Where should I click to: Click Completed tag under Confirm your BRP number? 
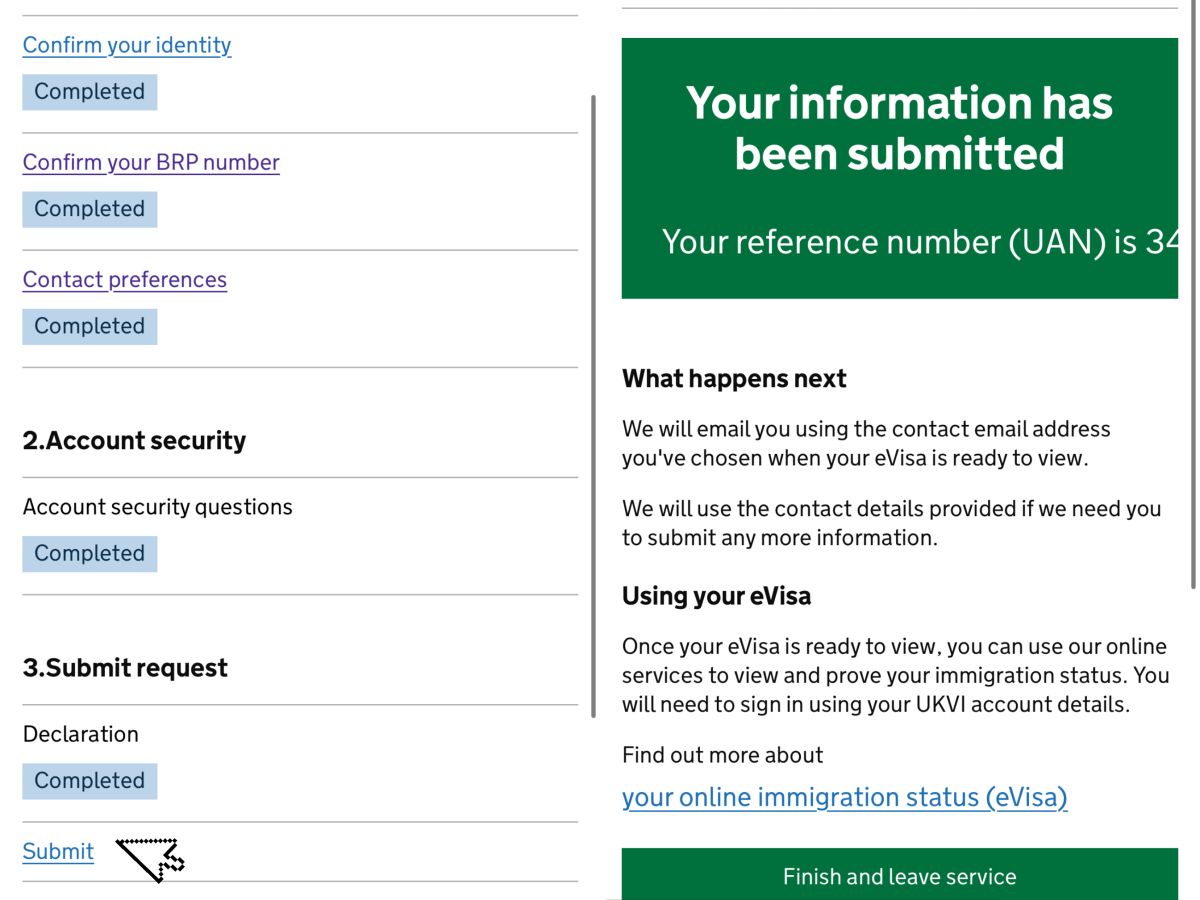(x=90, y=209)
